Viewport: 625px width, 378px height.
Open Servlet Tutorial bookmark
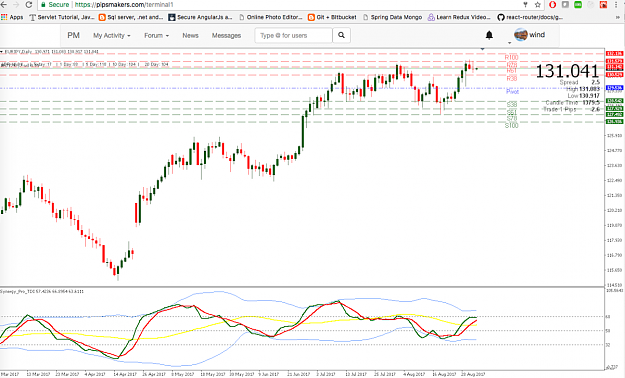tap(62, 17)
